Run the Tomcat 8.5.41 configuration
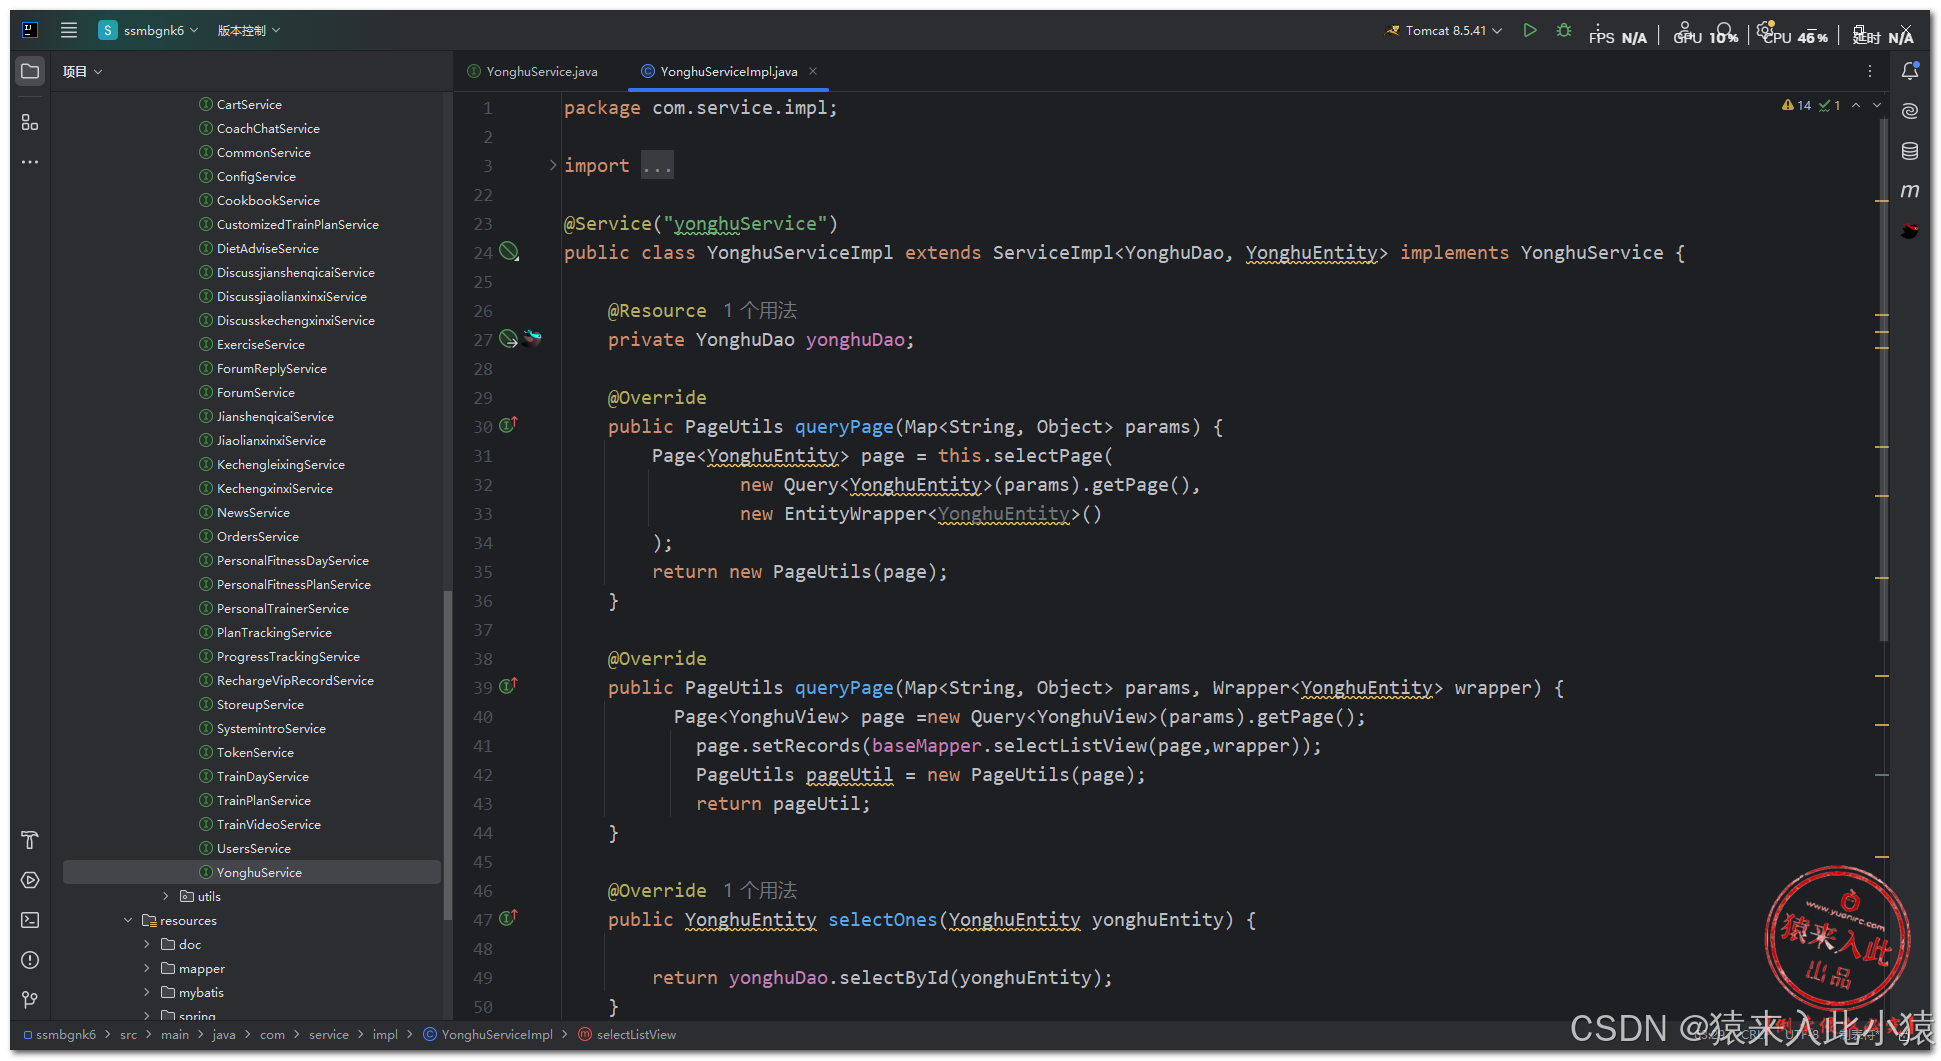Image resolution: width=1941 pixels, height=1061 pixels. click(x=1530, y=30)
